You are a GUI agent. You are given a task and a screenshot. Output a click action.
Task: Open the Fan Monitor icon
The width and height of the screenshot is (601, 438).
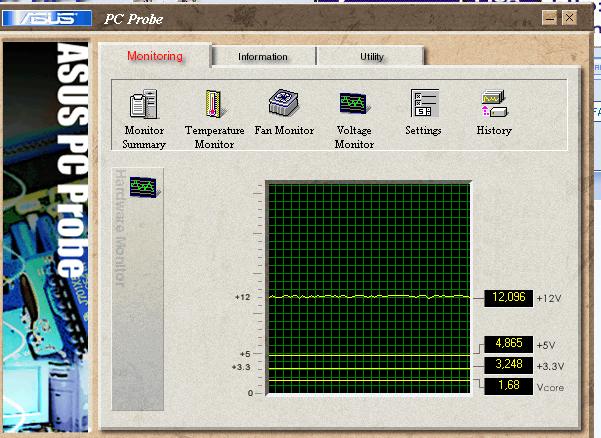pyautogui.click(x=284, y=103)
